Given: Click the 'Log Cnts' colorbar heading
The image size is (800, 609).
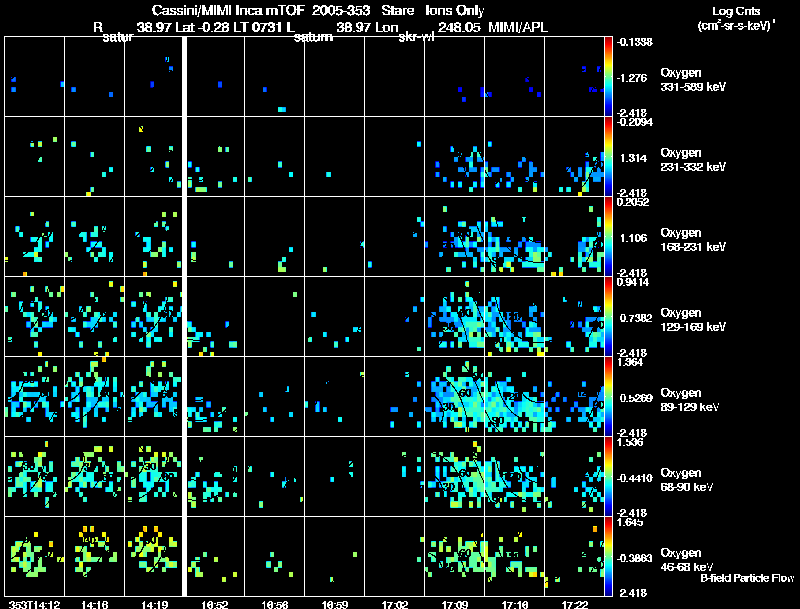Looking at the screenshot, I should point(736,11).
